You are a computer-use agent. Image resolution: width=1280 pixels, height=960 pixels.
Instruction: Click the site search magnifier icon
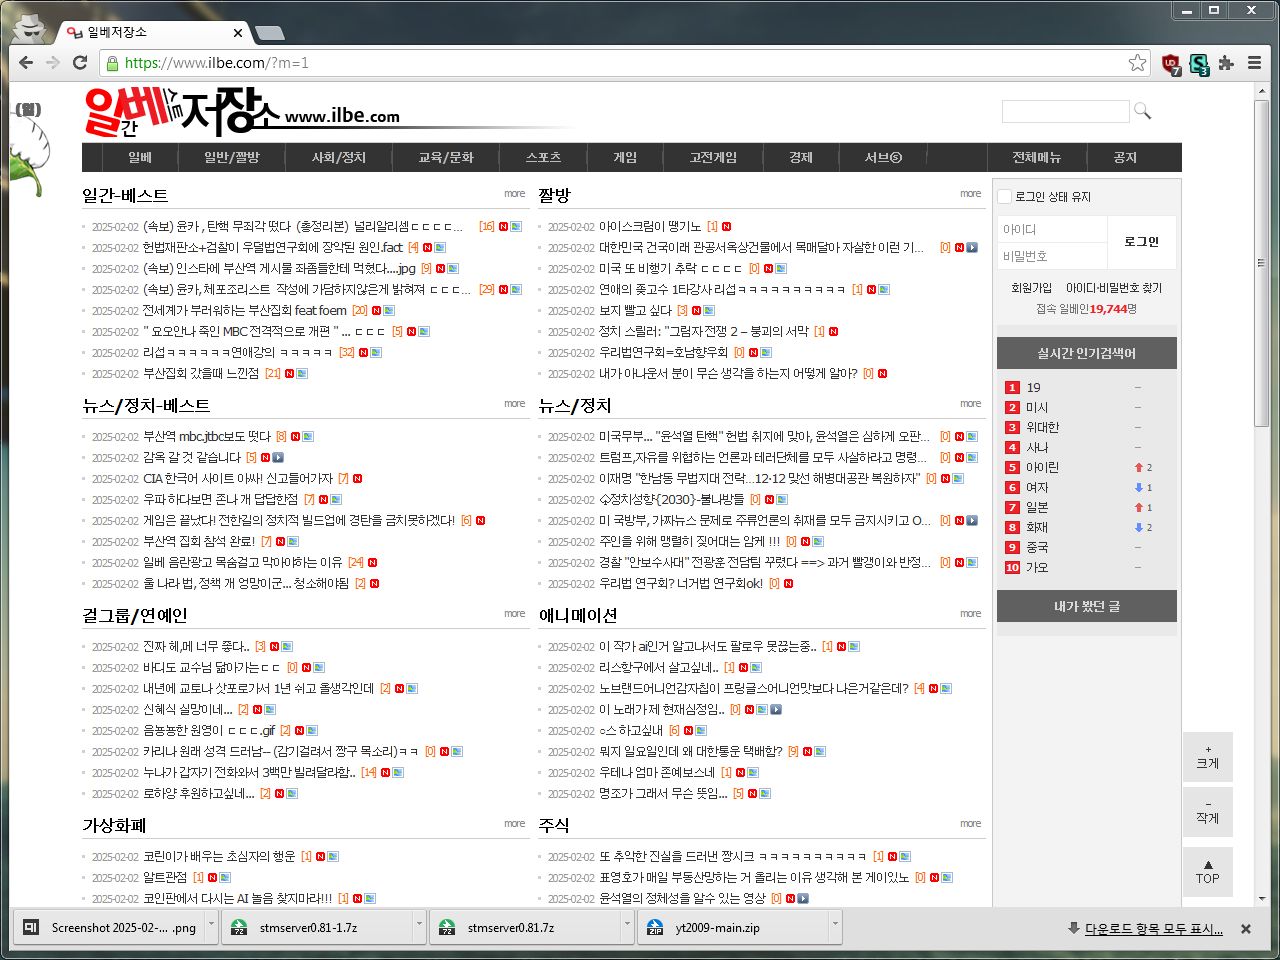[x=1143, y=111]
